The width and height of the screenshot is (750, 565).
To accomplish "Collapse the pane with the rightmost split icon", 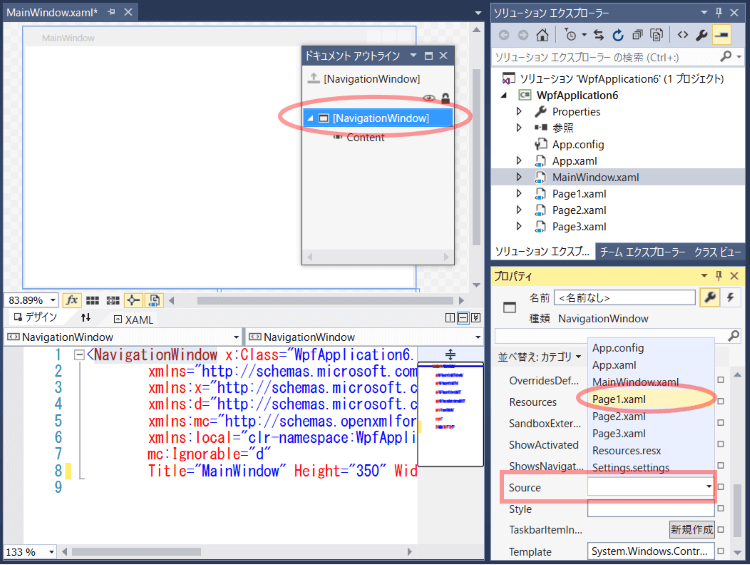I will pos(476,318).
